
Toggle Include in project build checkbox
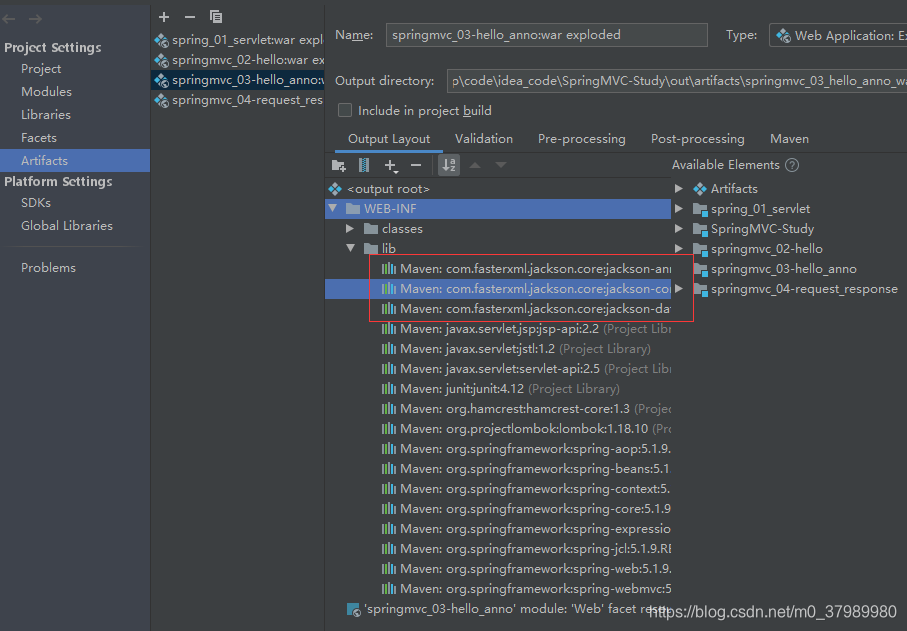pyautogui.click(x=345, y=110)
